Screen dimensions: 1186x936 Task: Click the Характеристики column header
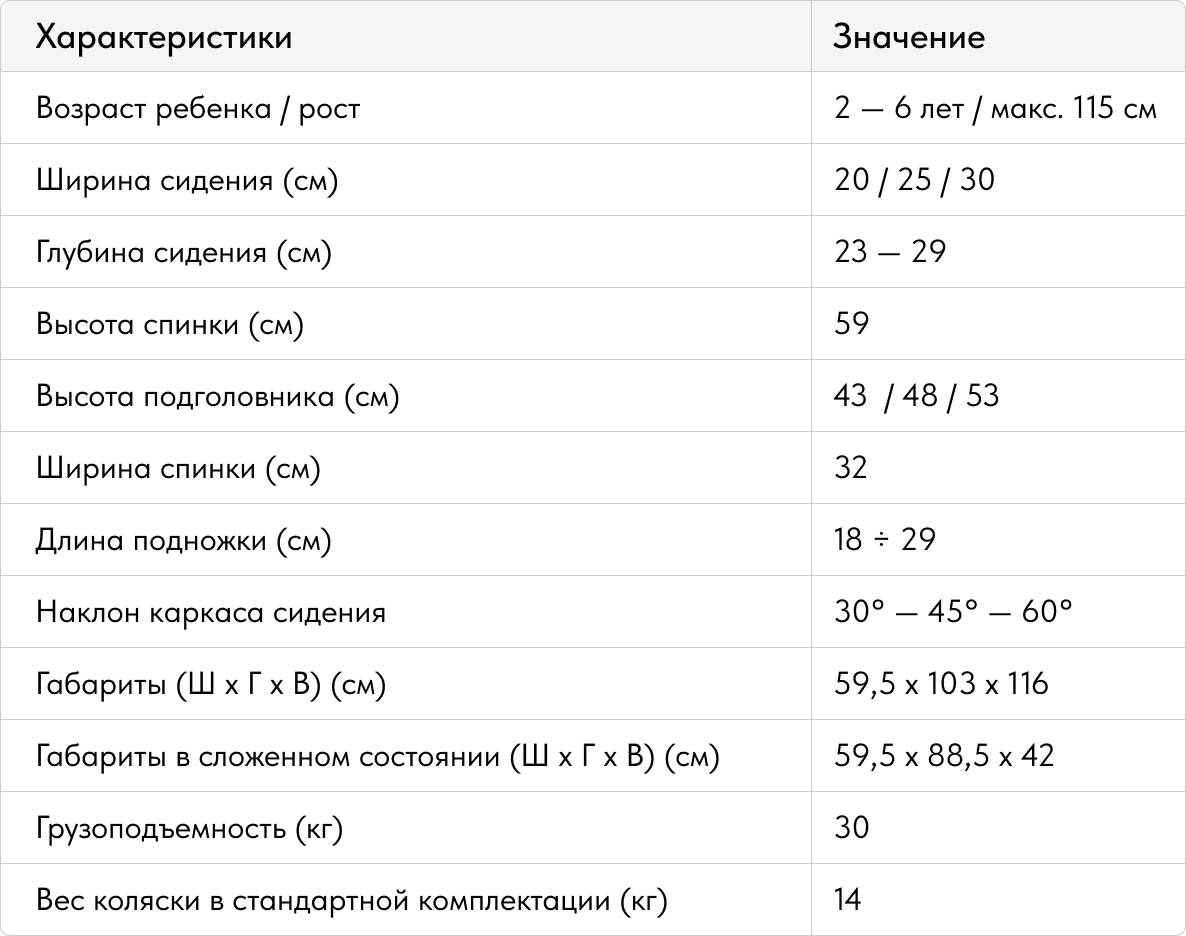point(163,37)
